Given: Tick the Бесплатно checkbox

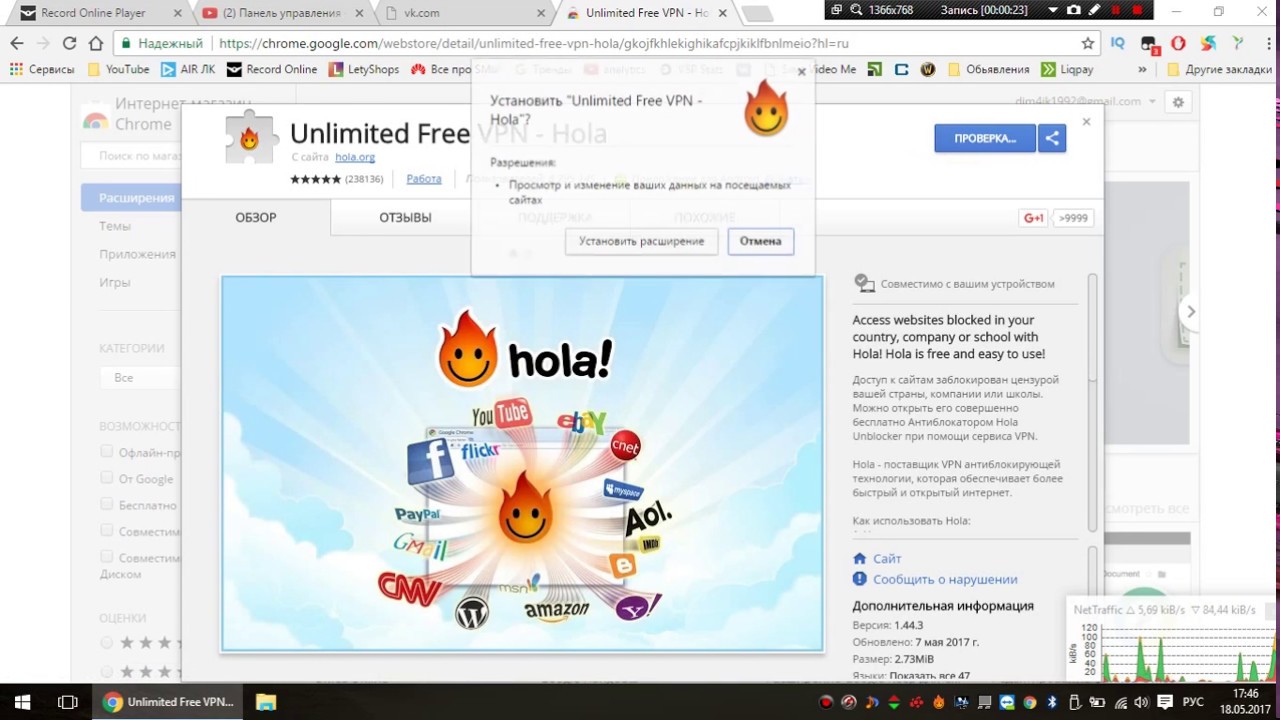Looking at the screenshot, I should [x=107, y=504].
